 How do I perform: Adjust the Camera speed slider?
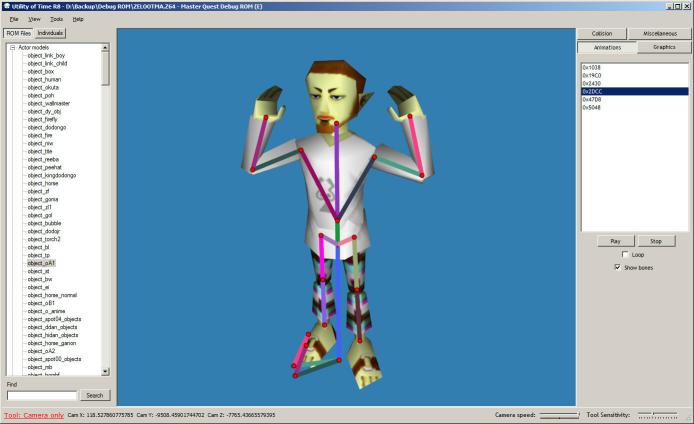560,415
